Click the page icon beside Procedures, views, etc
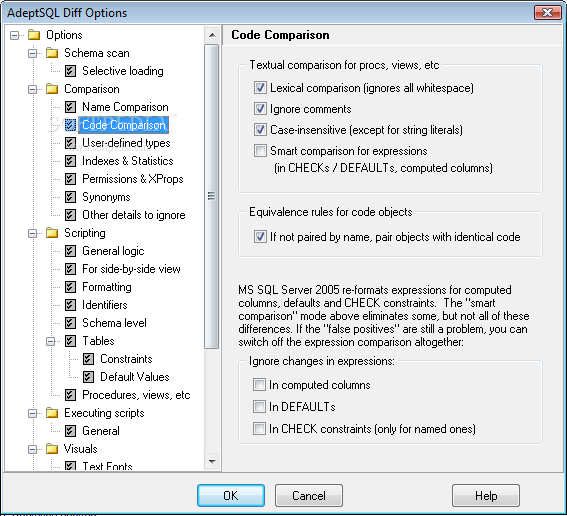567x516 pixels. (x=70, y=395)
